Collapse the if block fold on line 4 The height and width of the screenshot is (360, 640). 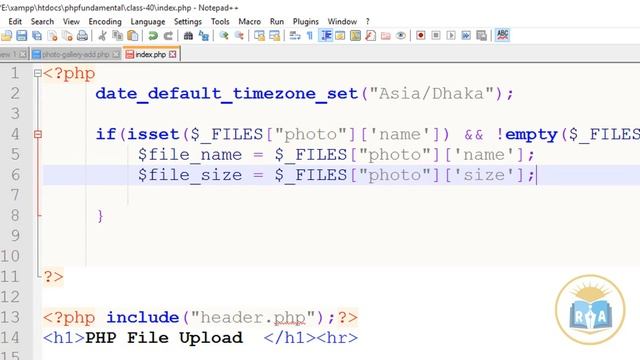(x=38, y=134)
